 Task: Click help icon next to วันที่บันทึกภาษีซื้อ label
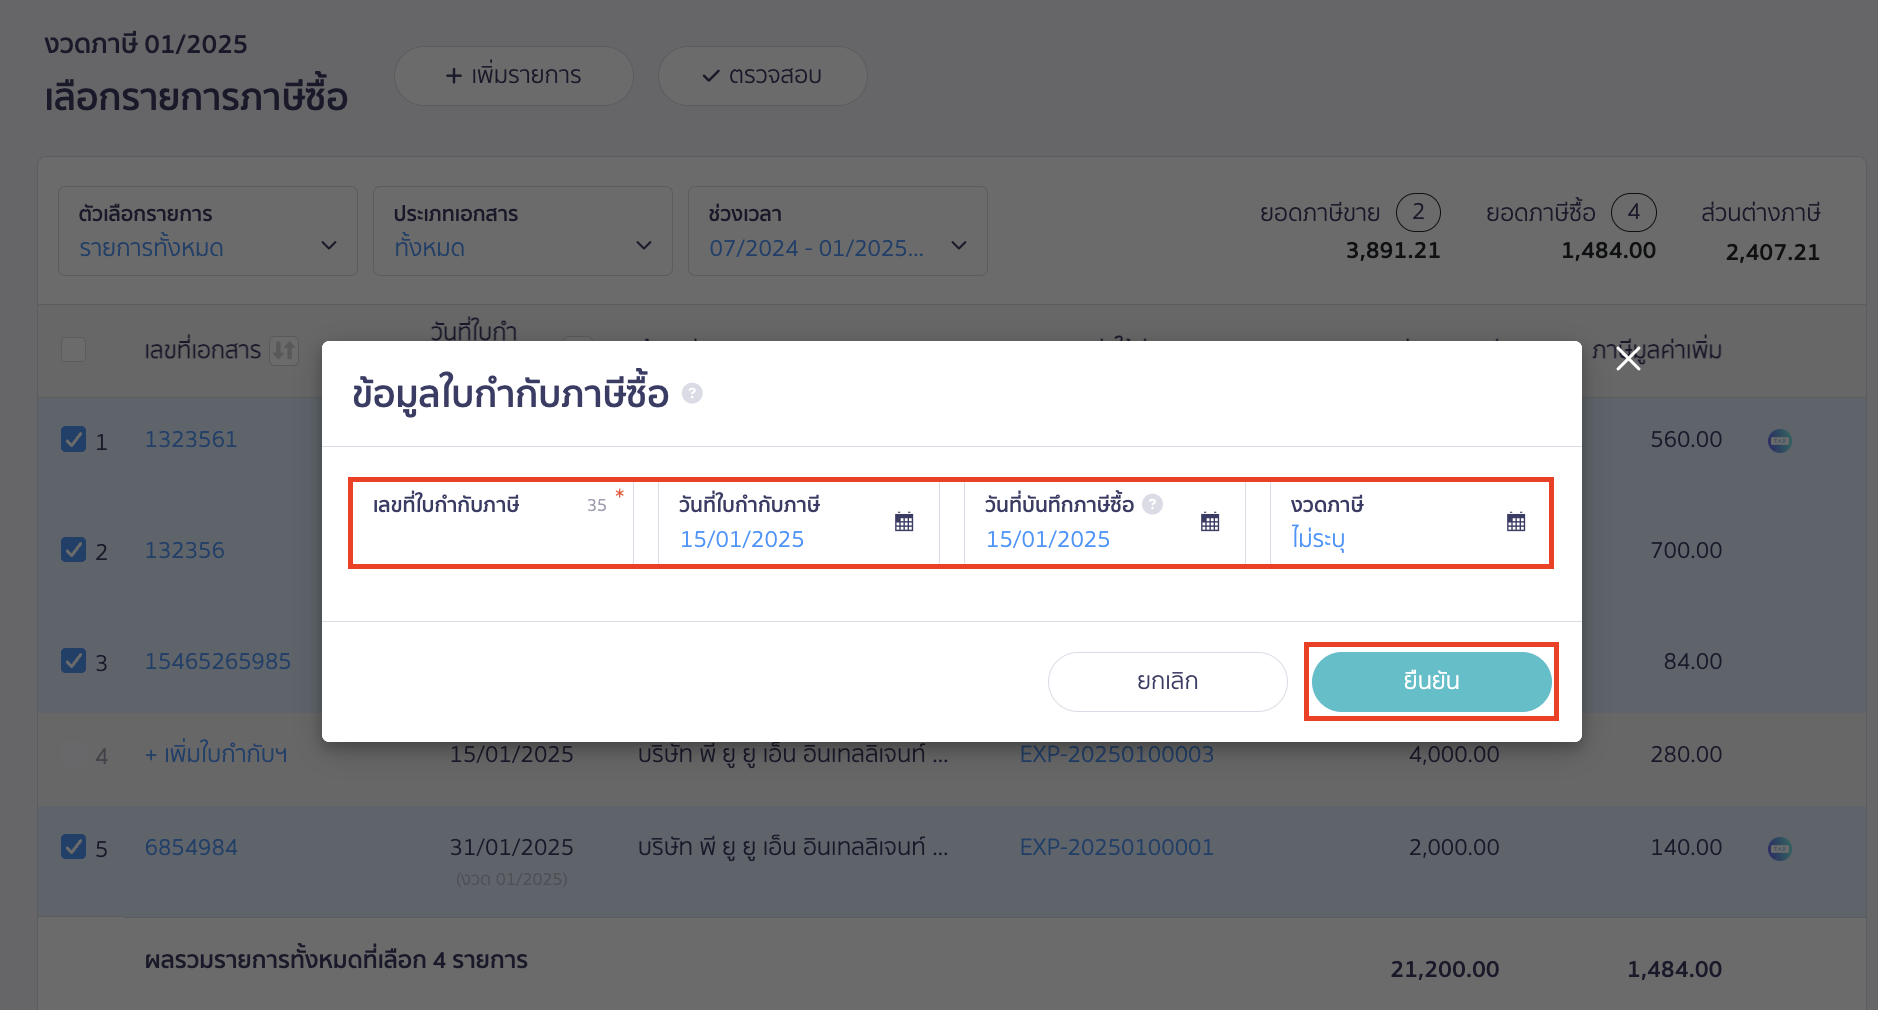1152,504
